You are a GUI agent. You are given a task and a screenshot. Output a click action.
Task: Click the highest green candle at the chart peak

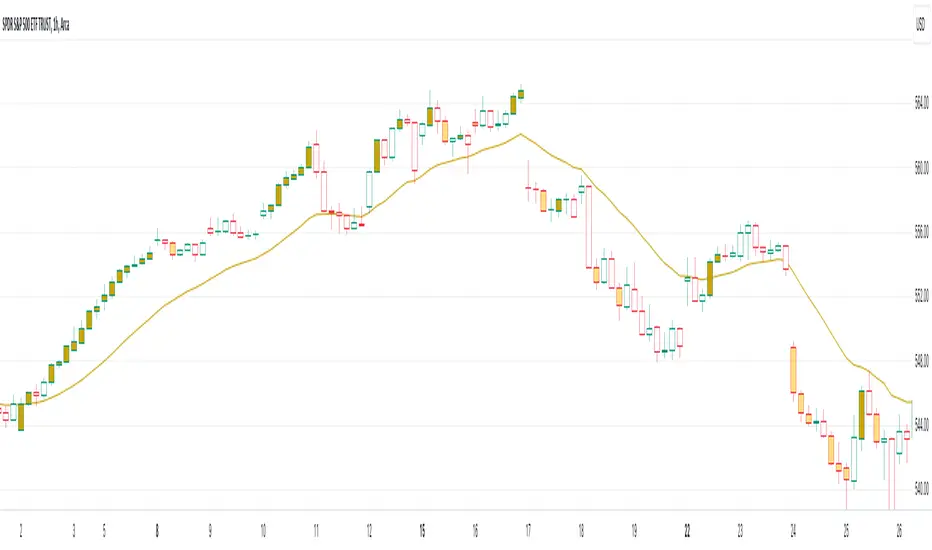click(521, 94)
